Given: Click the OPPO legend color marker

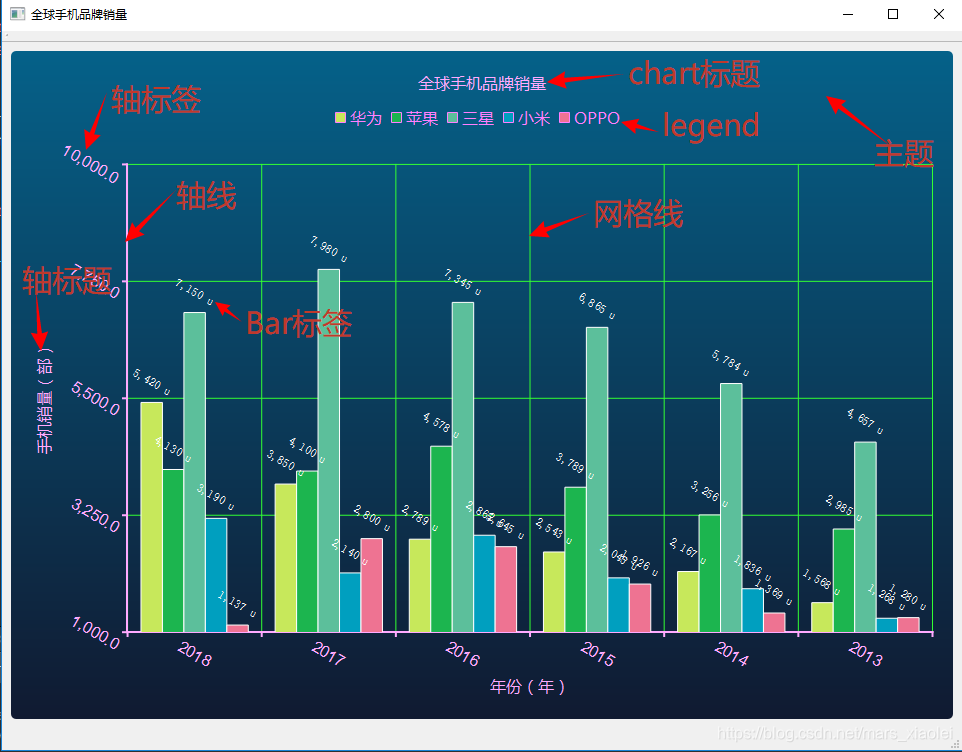Looking at the screenshot, I should 565,118.
